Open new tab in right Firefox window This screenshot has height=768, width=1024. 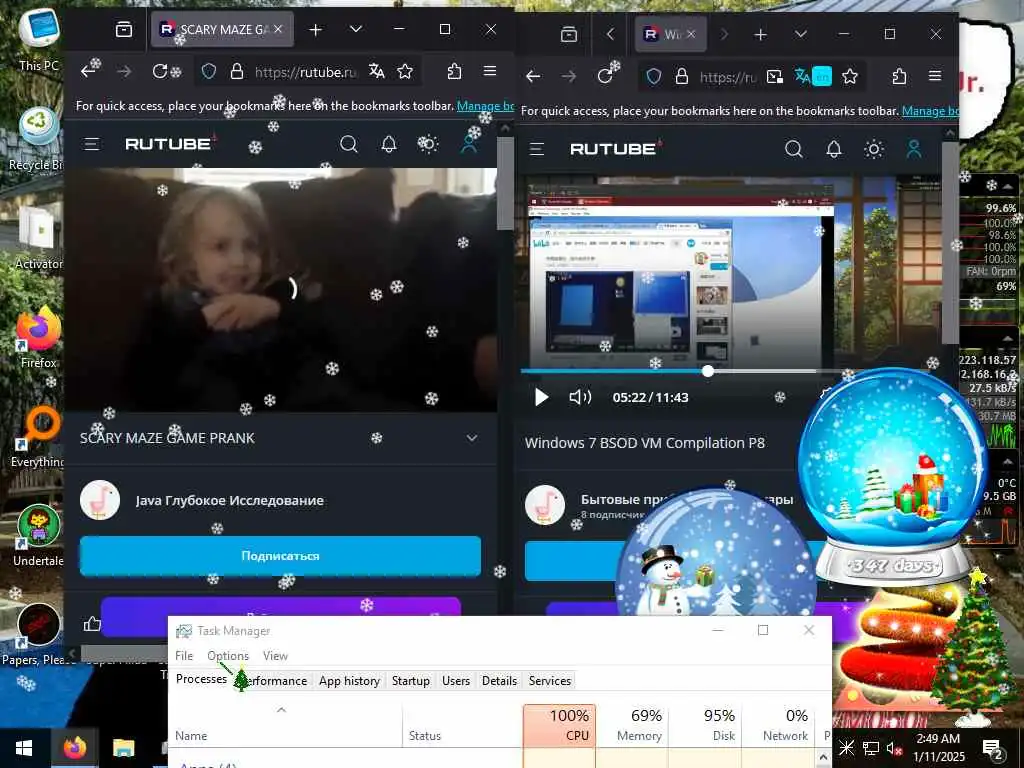pyautogui.click(x=760, y=35)
